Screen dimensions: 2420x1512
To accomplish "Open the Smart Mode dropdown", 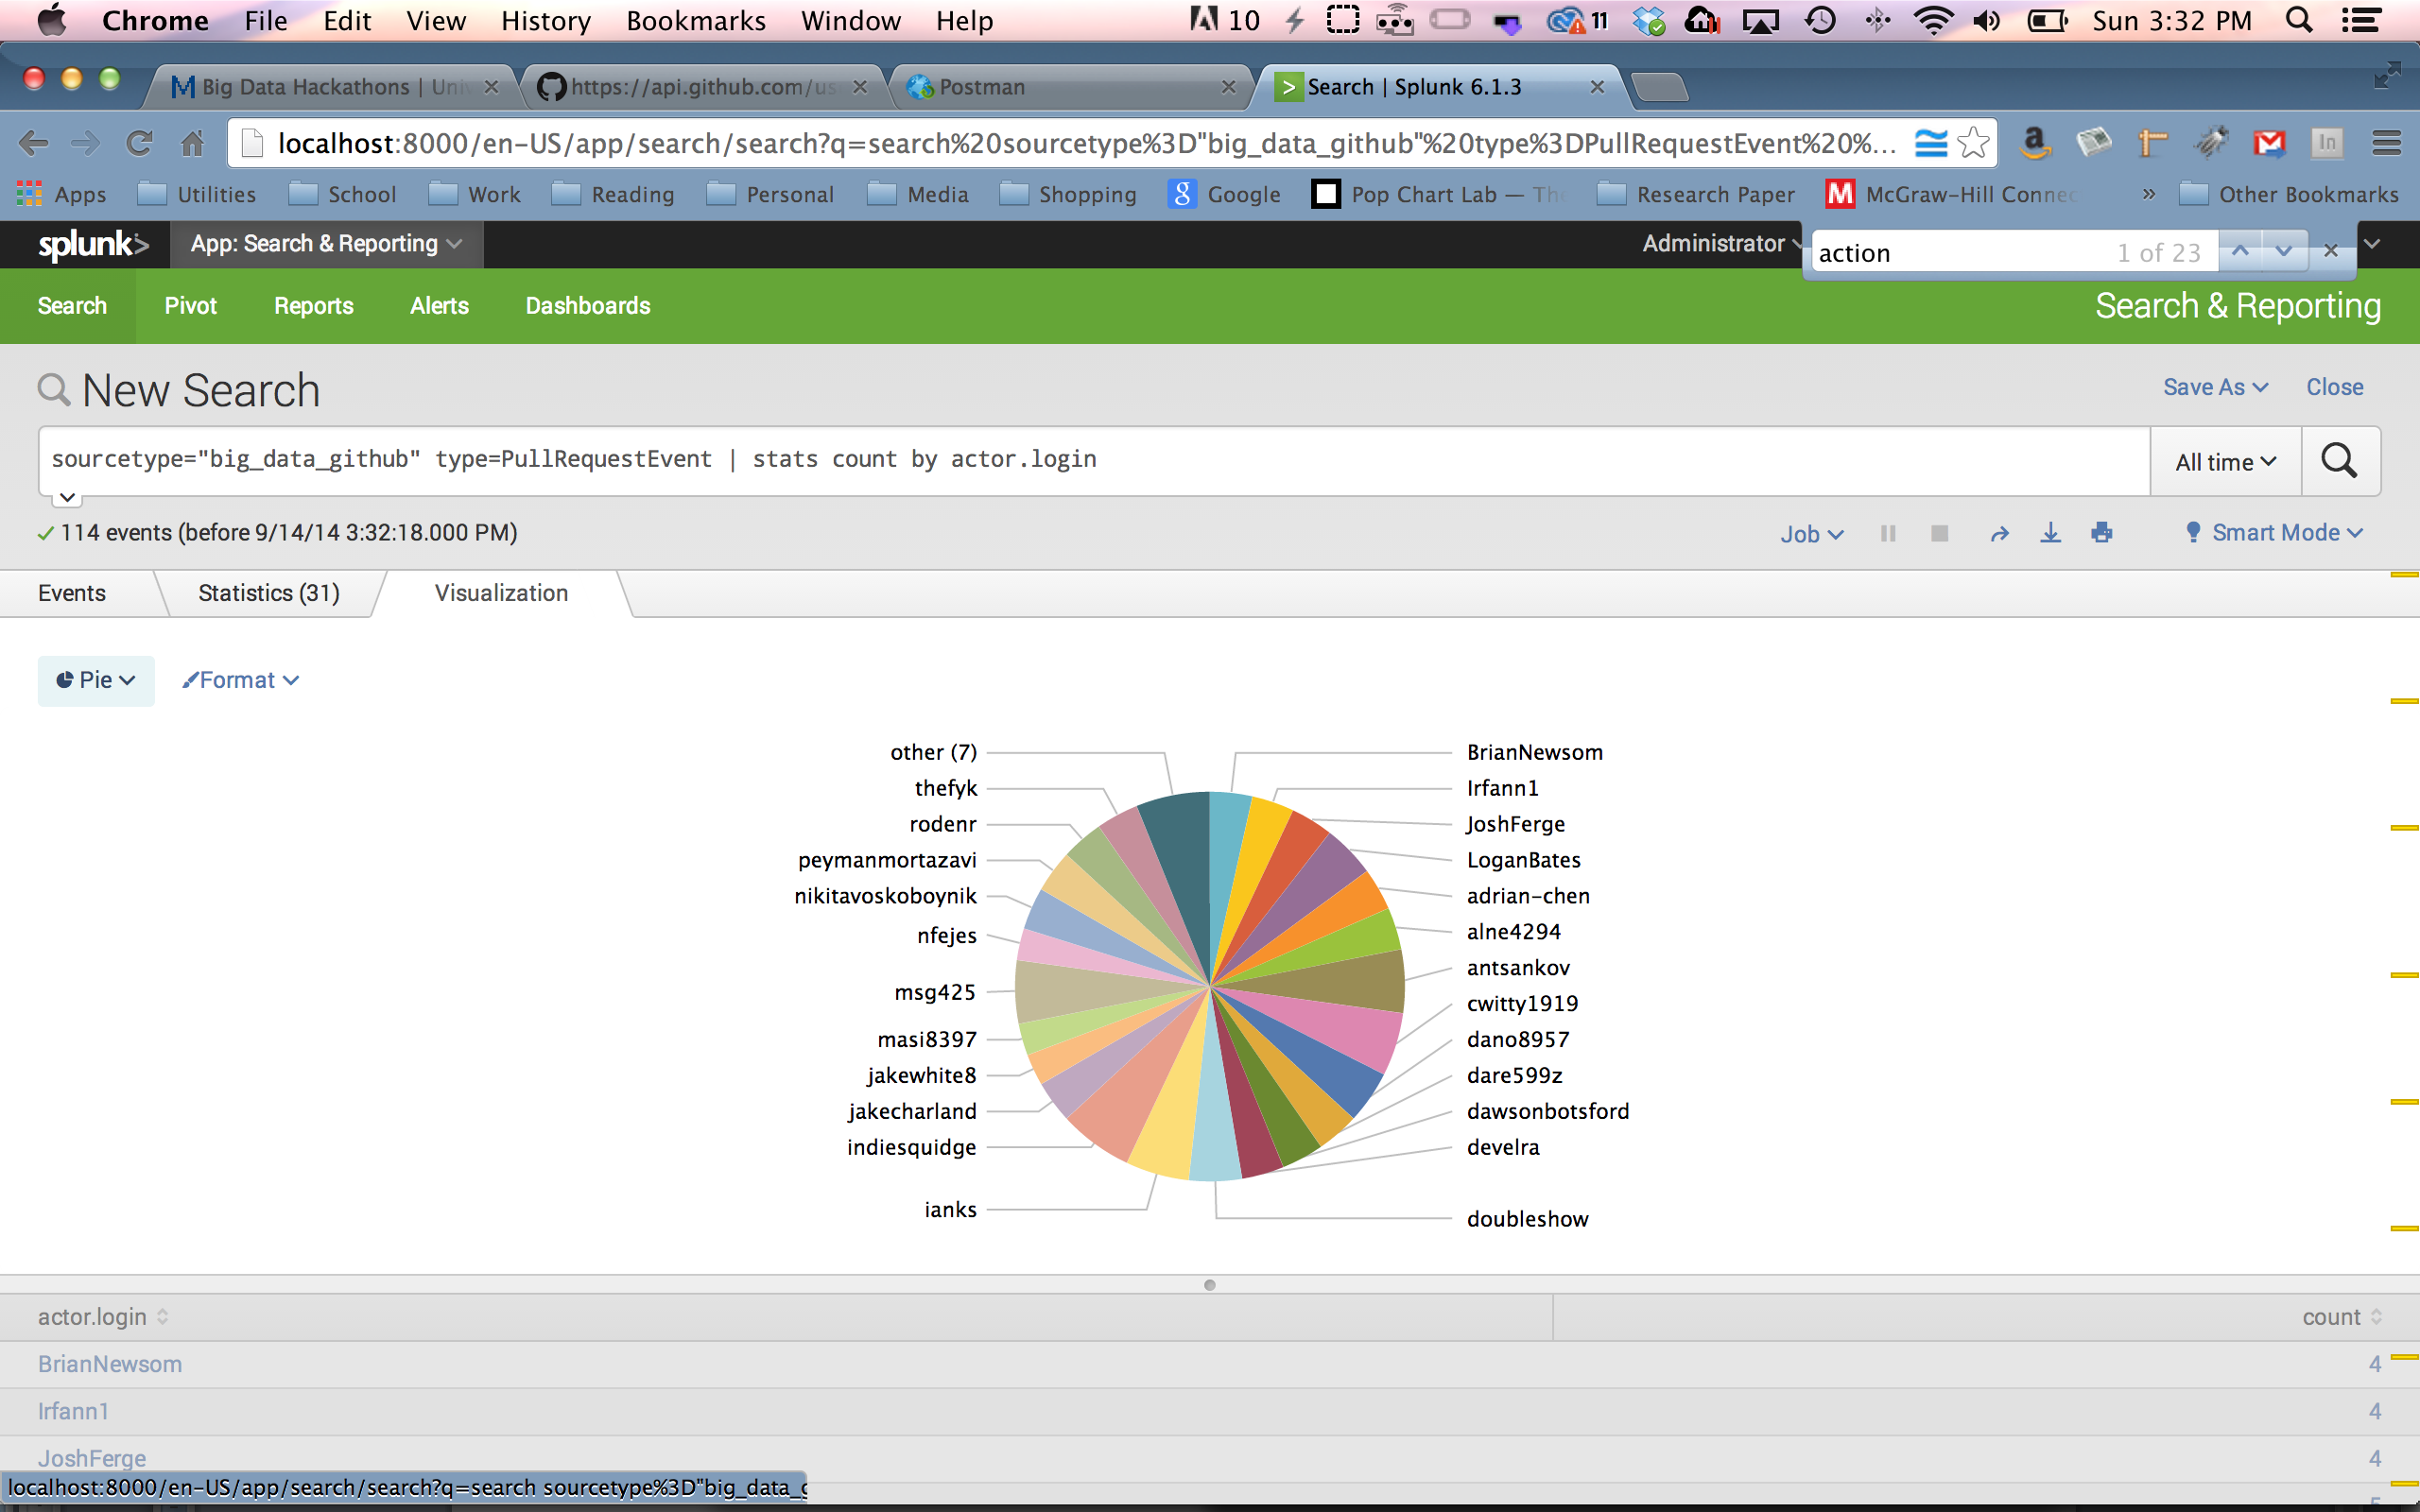I will pyautogui.click(x=2275, y=533).
